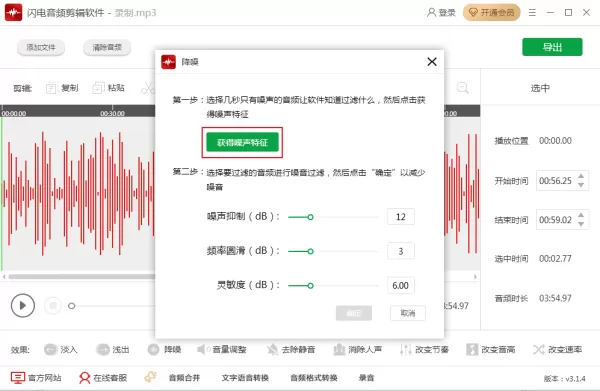Apply 淡出 fade-out effect
This screenshot has height=391, width=600.
coord(112,349)
